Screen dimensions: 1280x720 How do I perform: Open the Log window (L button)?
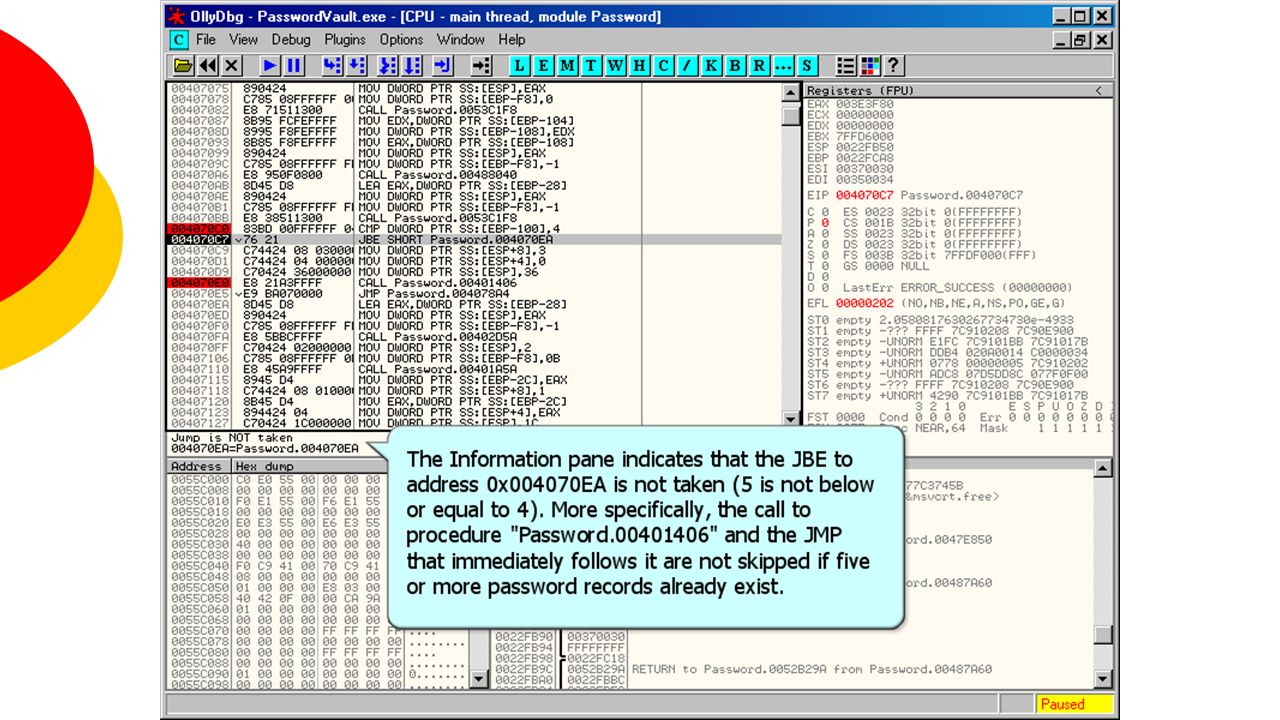[x=520, y=66]
